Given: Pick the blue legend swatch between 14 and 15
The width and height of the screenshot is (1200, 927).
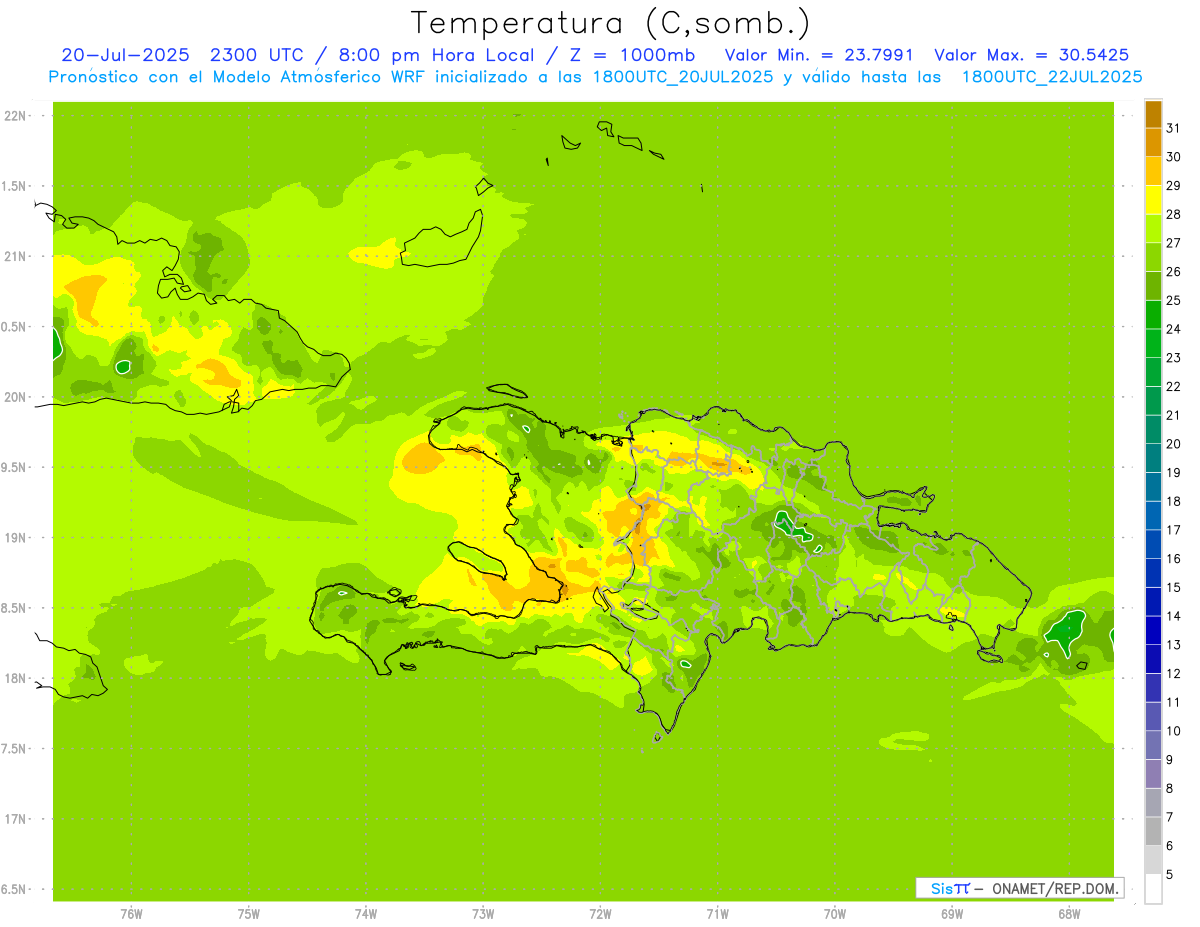Looking at the screenshot, I should [1153, 602].
